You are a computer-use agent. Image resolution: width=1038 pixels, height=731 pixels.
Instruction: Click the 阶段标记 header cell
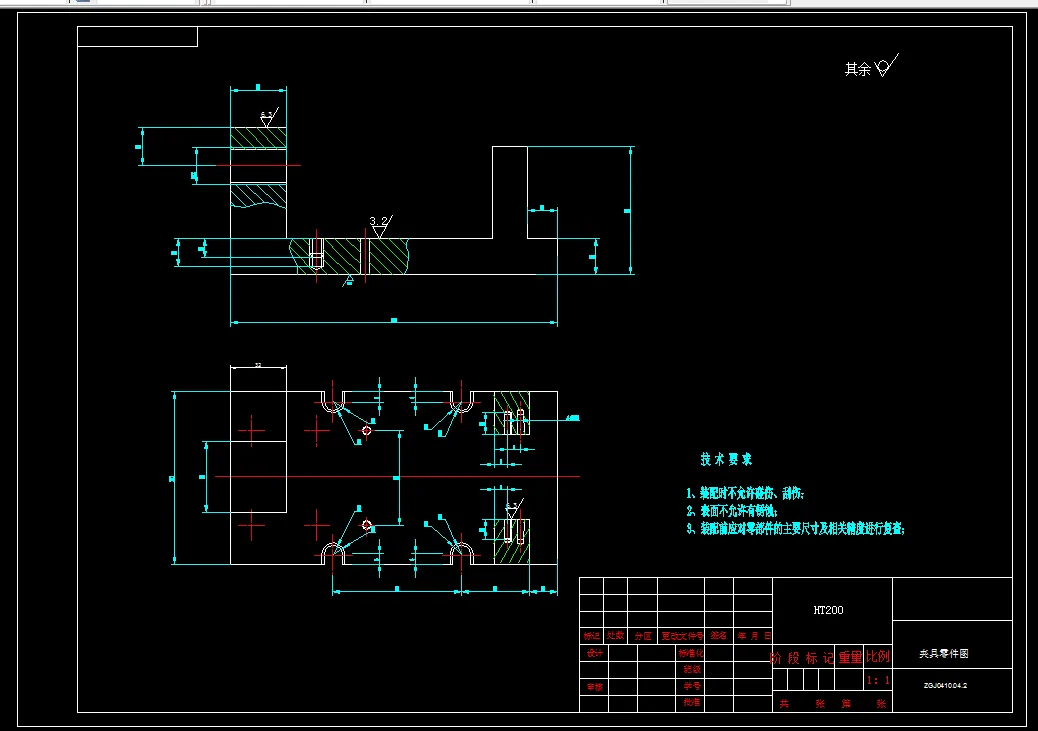pos(802,658)
